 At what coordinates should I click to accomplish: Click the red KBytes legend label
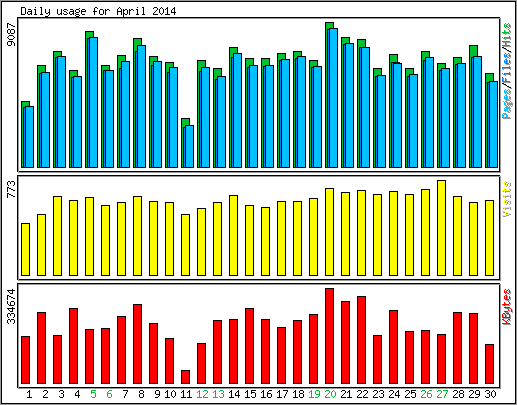[x=507, y=307]
